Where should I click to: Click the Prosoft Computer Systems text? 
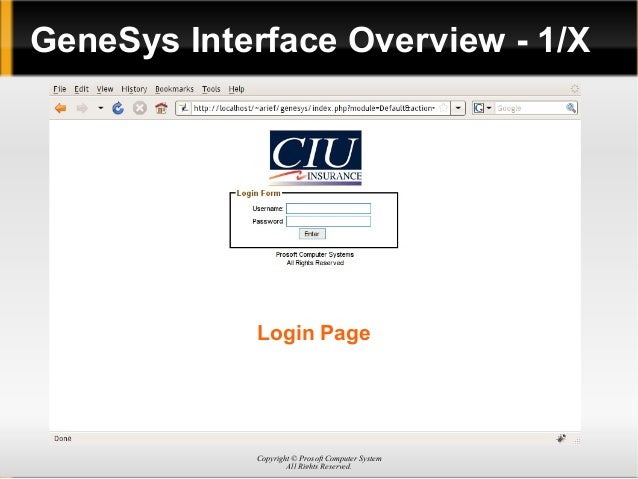pos(315,255)
